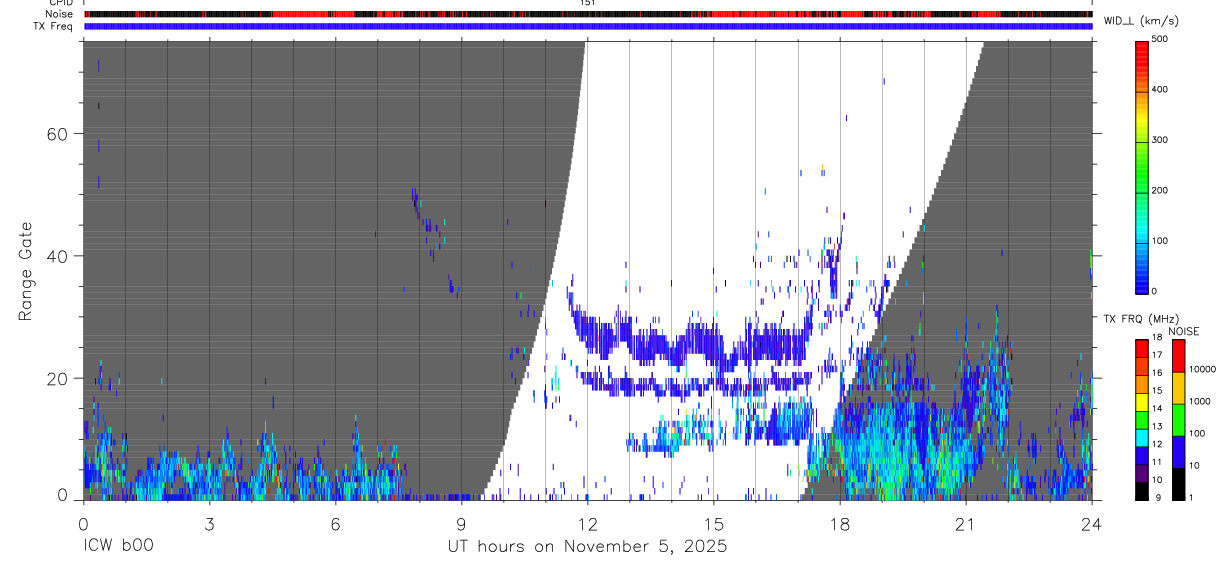This screenshot has height=567, width=1228.
Task: Click the 10000 tick on NOISE legend
Action: 1202,369
